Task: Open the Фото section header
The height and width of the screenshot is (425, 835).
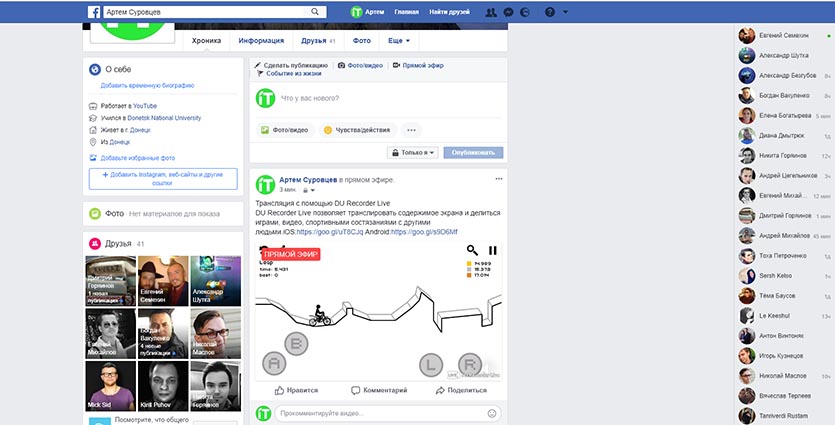Action: coord(114,214)
